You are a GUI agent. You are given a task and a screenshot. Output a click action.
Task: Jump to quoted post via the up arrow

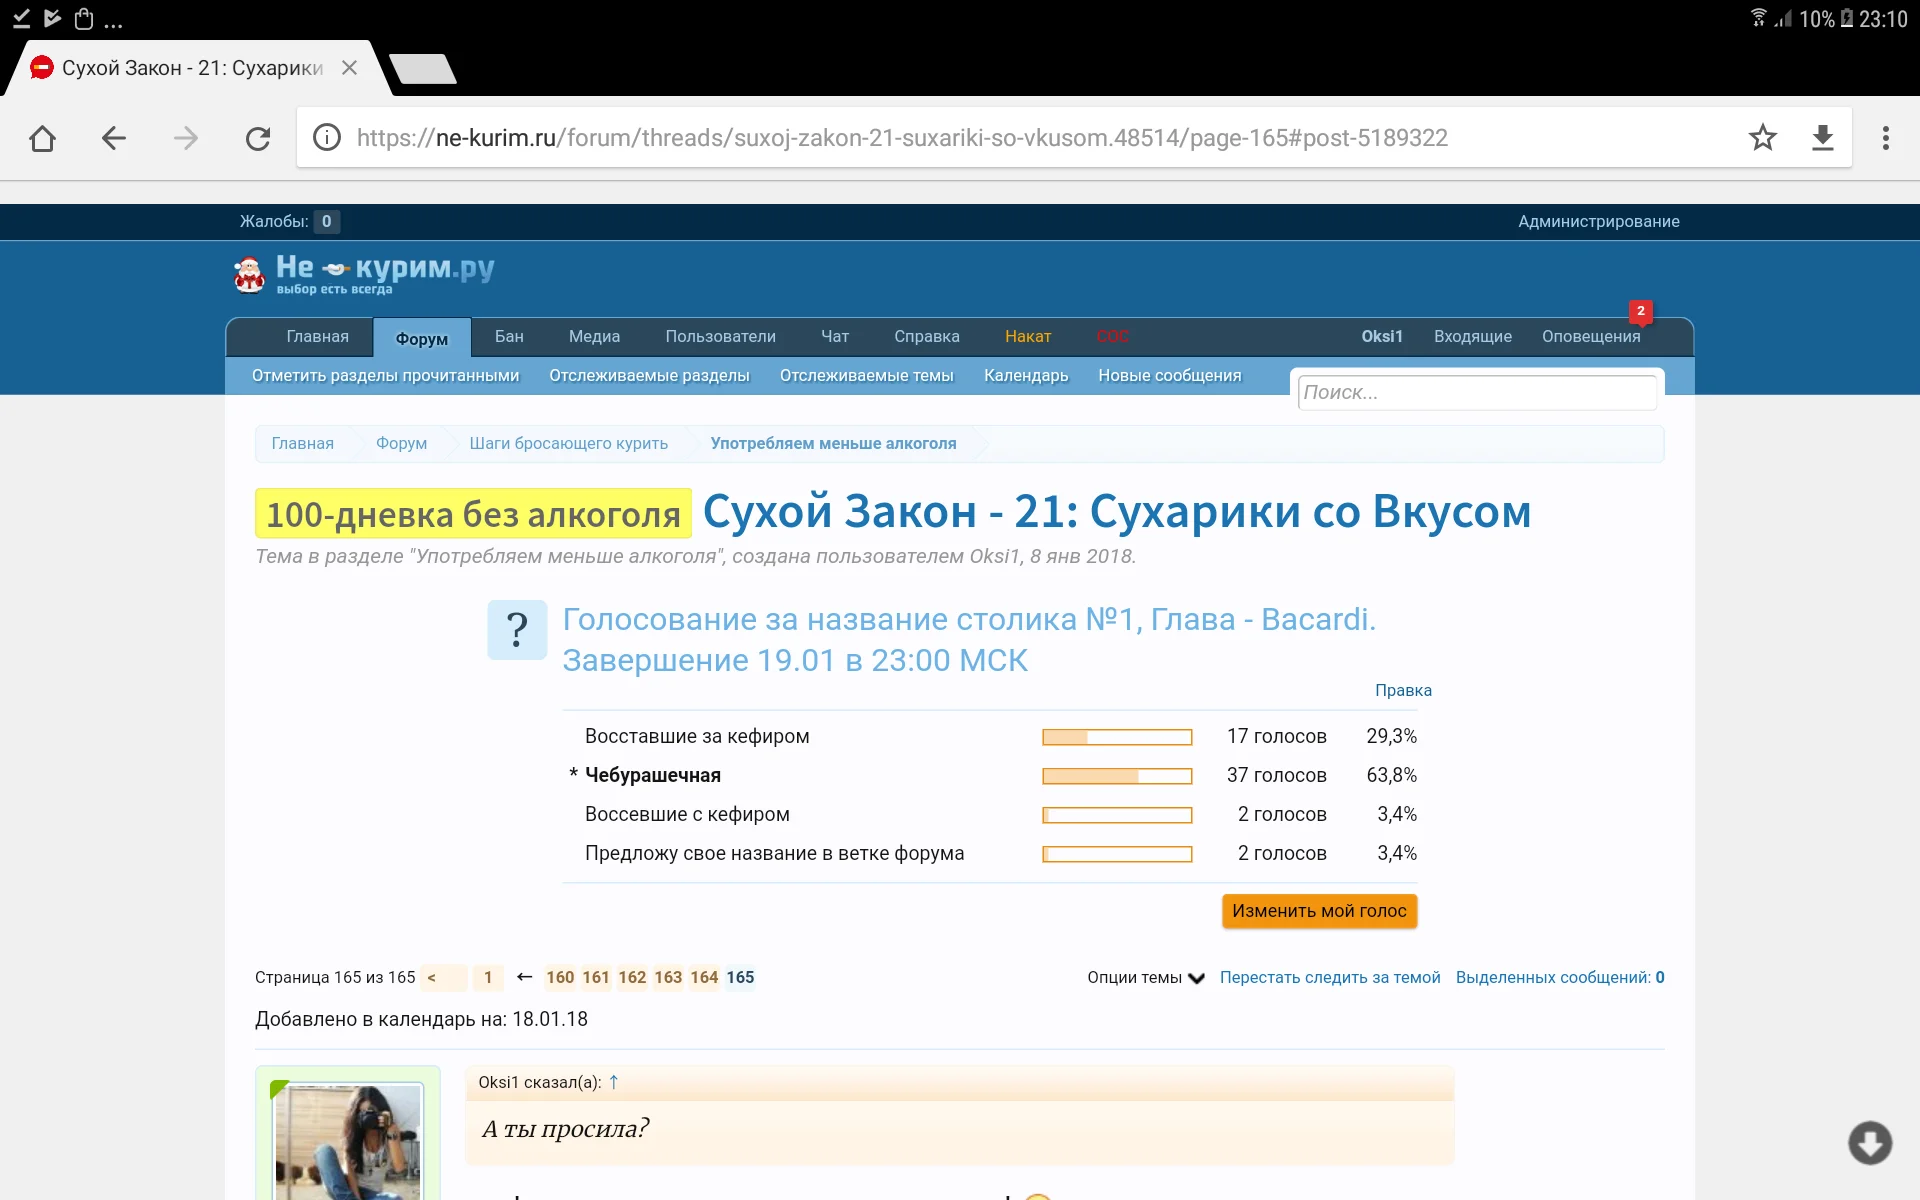click(614, 1081)
